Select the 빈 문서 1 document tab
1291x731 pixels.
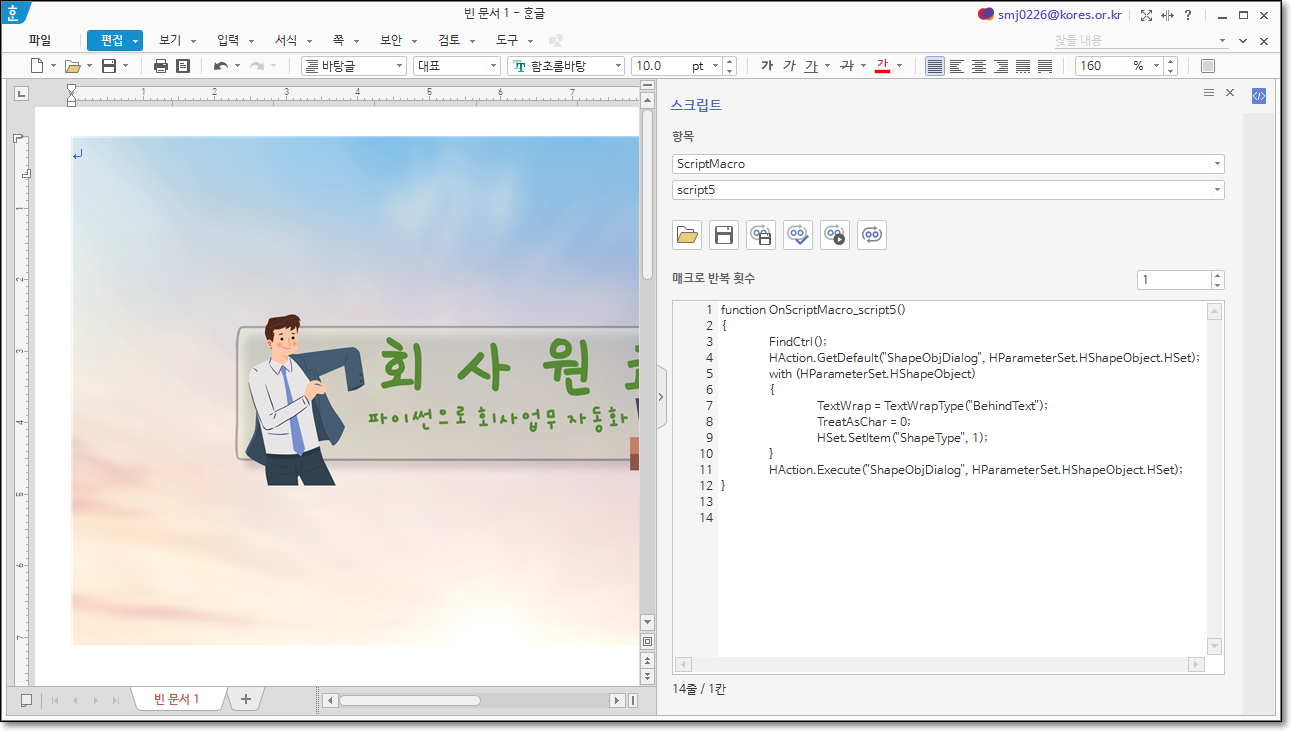177,699
